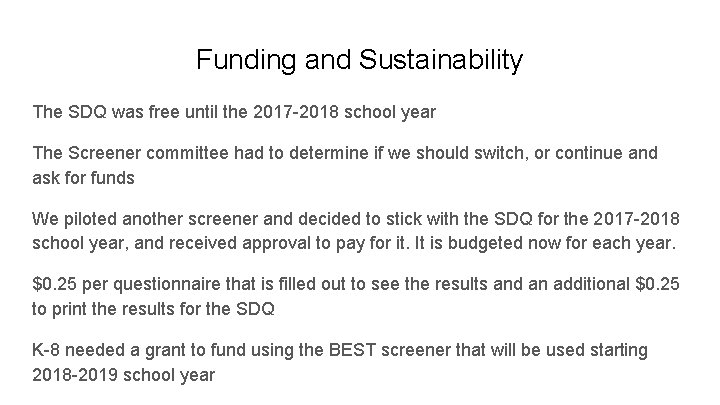
Task: Click the additional $0.25 amount
Action: [x=657, y=284]
